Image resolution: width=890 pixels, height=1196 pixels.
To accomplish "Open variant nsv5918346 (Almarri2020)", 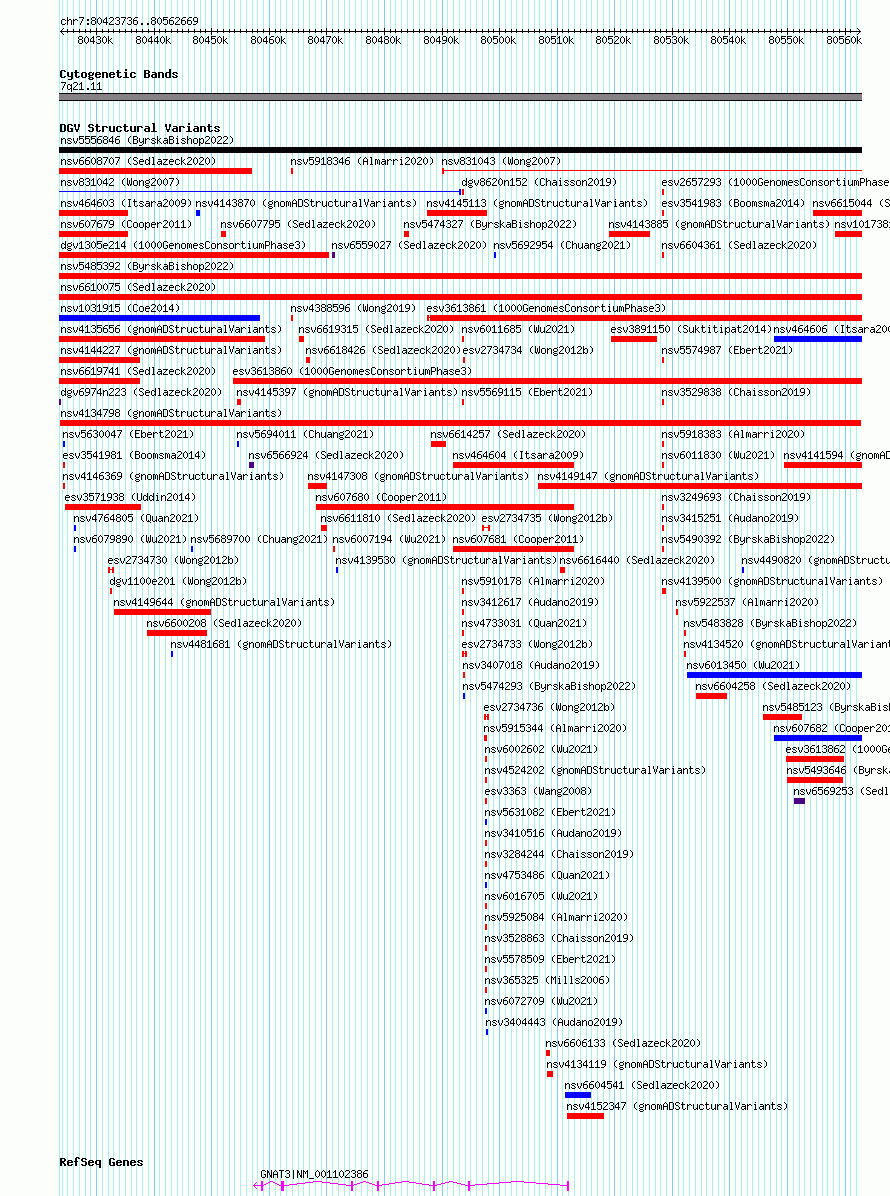I will click(x=362, y=162).
